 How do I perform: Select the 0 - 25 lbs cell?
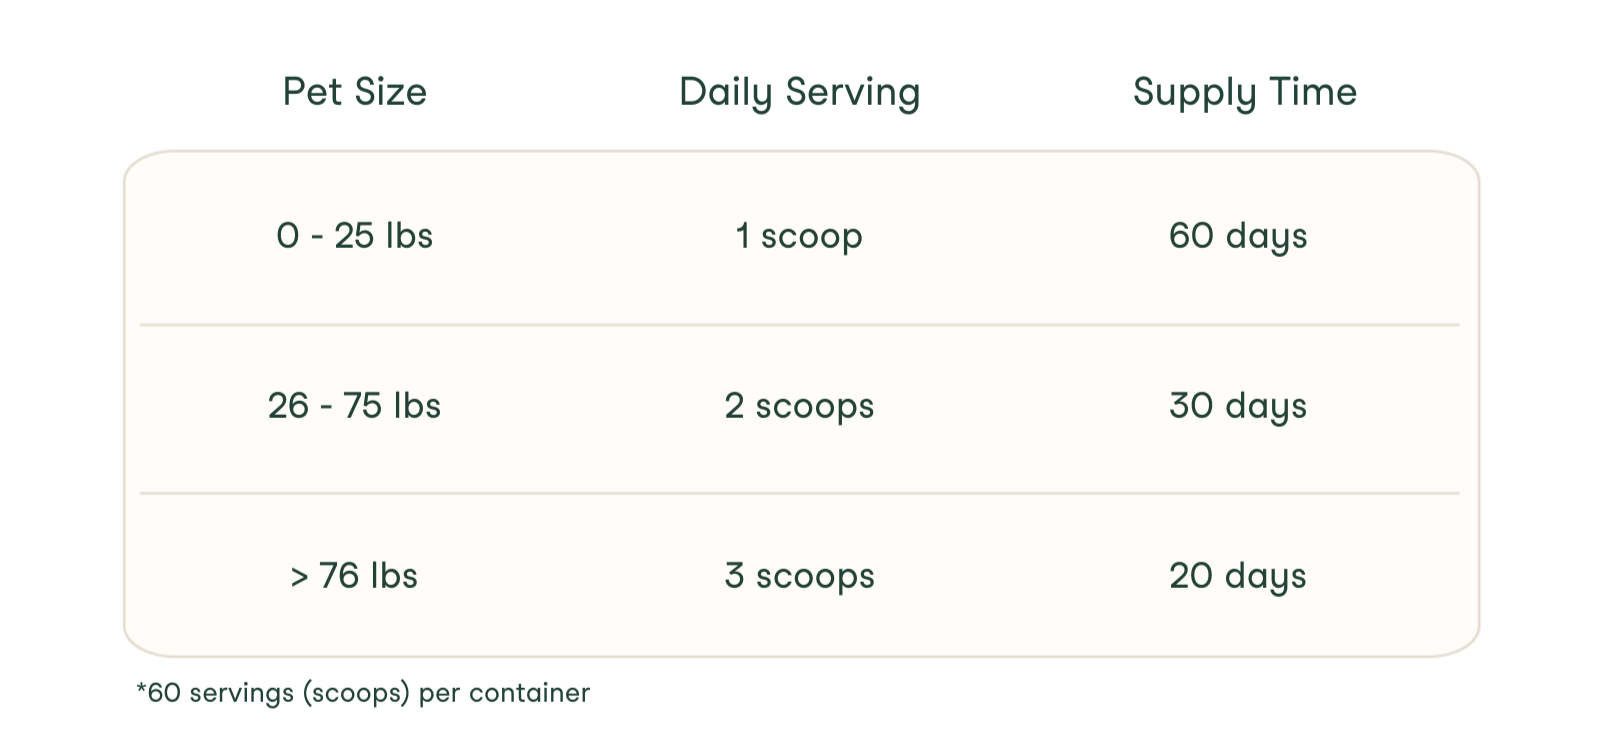(354, 236)
